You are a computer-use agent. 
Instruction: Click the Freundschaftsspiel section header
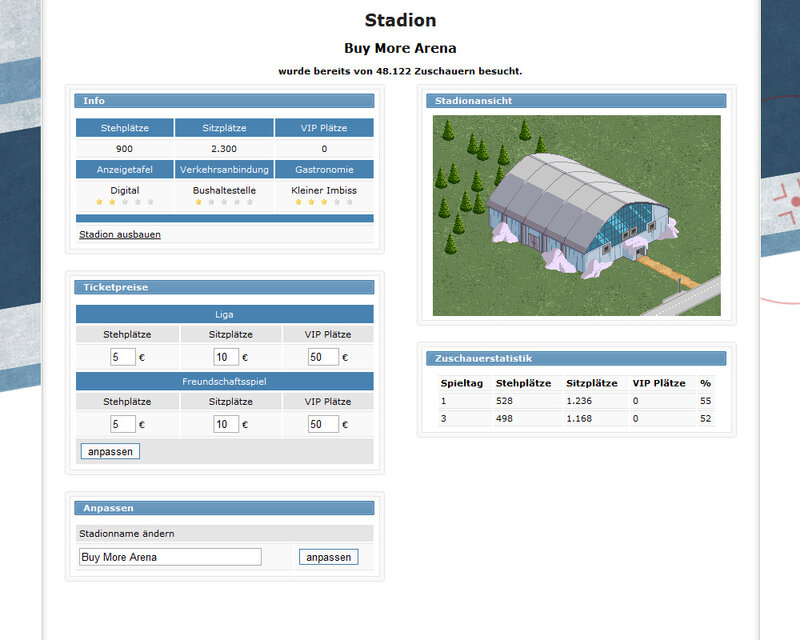pos(224,381)
